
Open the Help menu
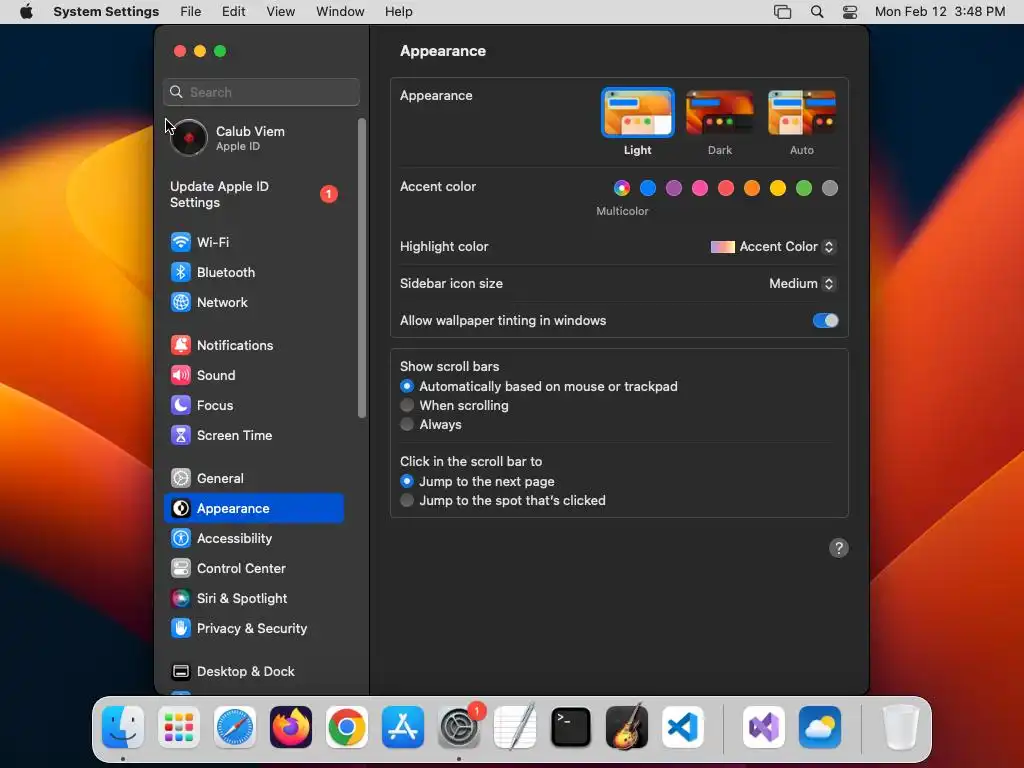(398, 12)
